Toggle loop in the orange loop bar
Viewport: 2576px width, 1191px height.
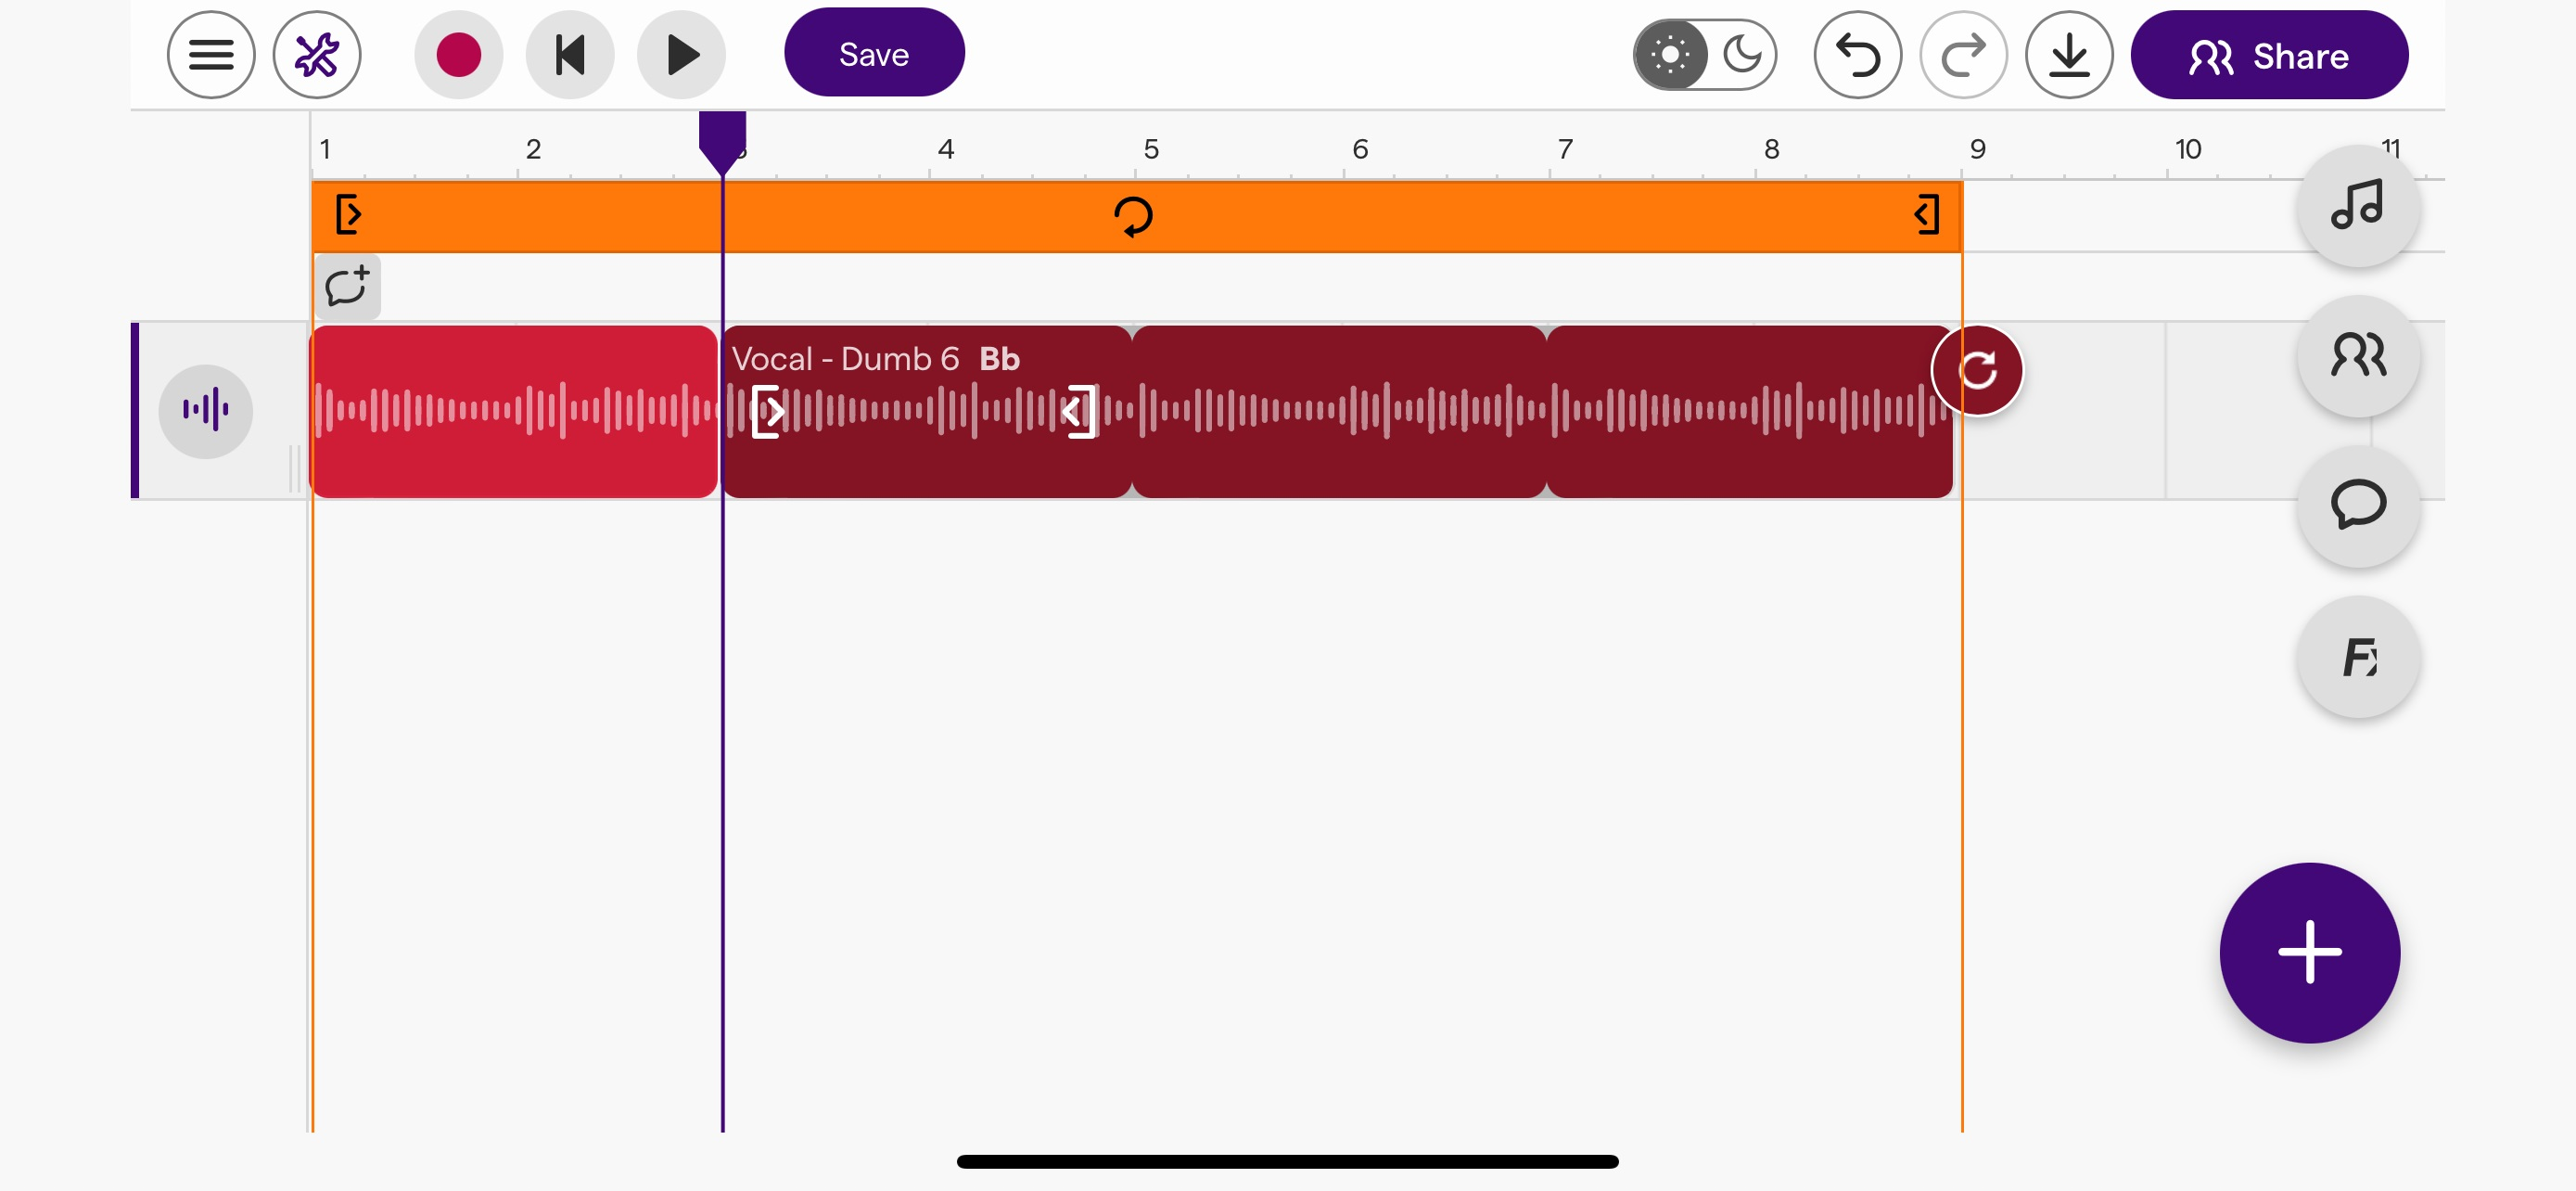1133,216
